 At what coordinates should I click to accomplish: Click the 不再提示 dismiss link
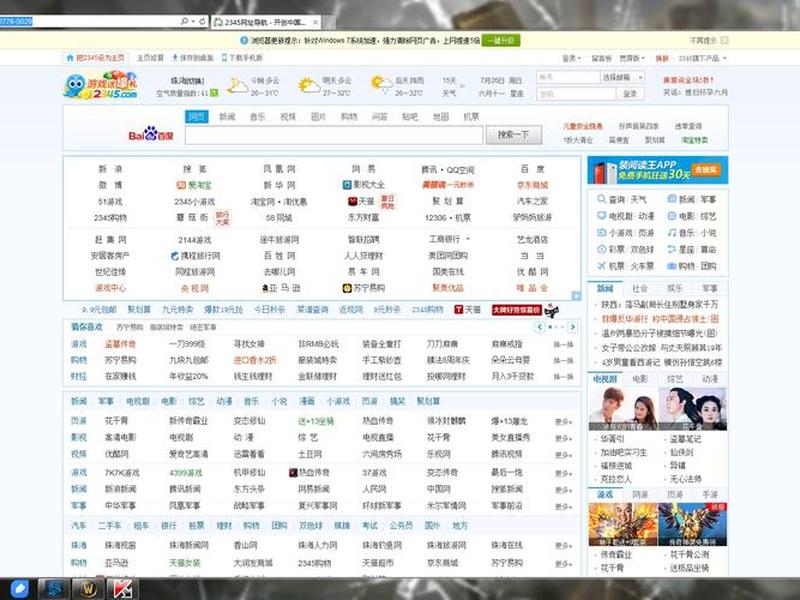(x=703, y=40)
